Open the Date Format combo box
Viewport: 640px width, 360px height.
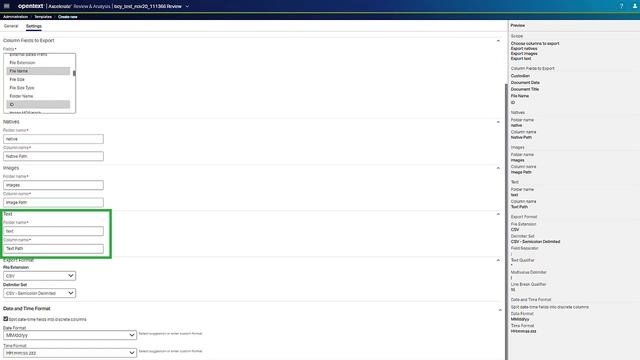click(x=70, y=335)
